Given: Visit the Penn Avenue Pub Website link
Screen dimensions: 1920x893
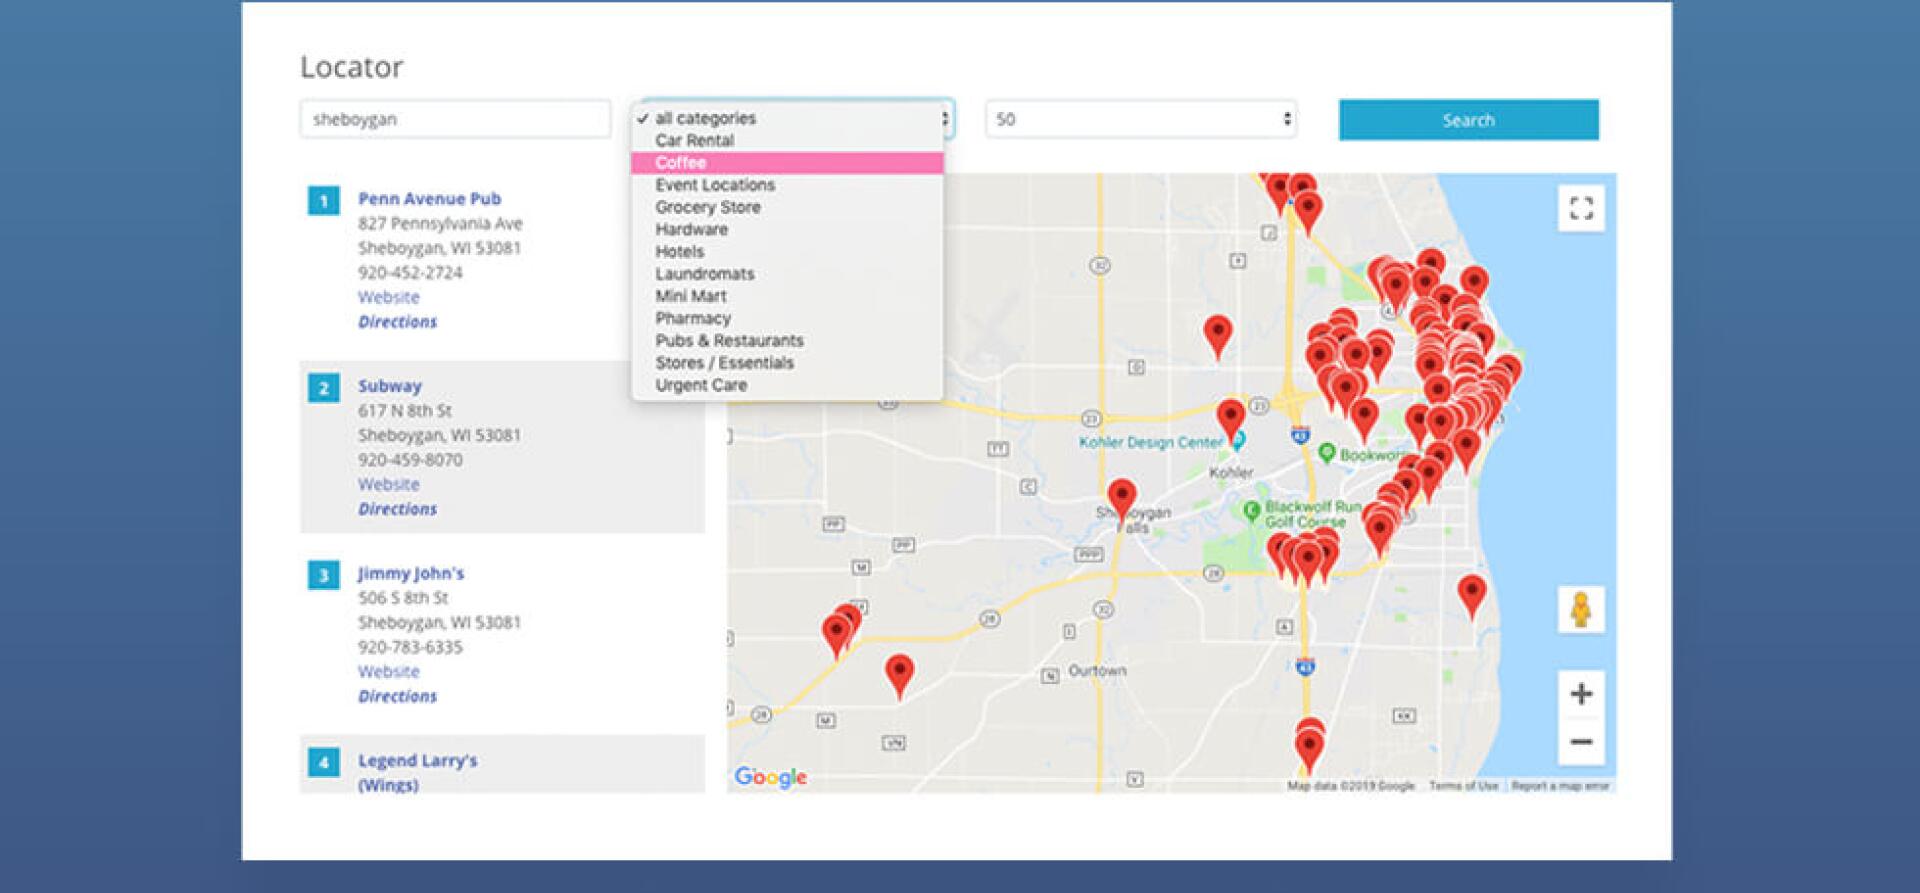Looking at the screenshot, I should (389, 297).
